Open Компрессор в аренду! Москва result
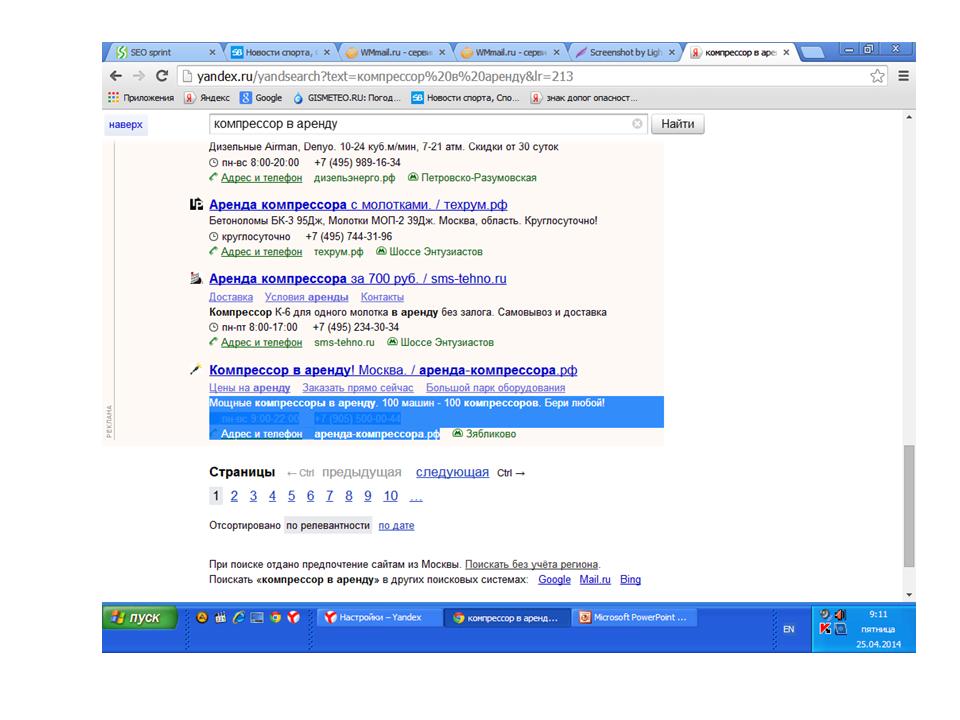960x720 pixels. [393, 370]
